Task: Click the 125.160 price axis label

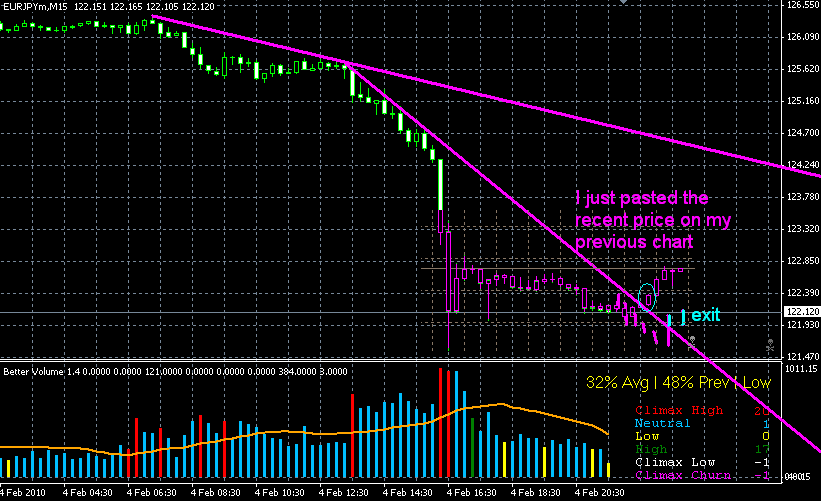Action: [802, 101]
